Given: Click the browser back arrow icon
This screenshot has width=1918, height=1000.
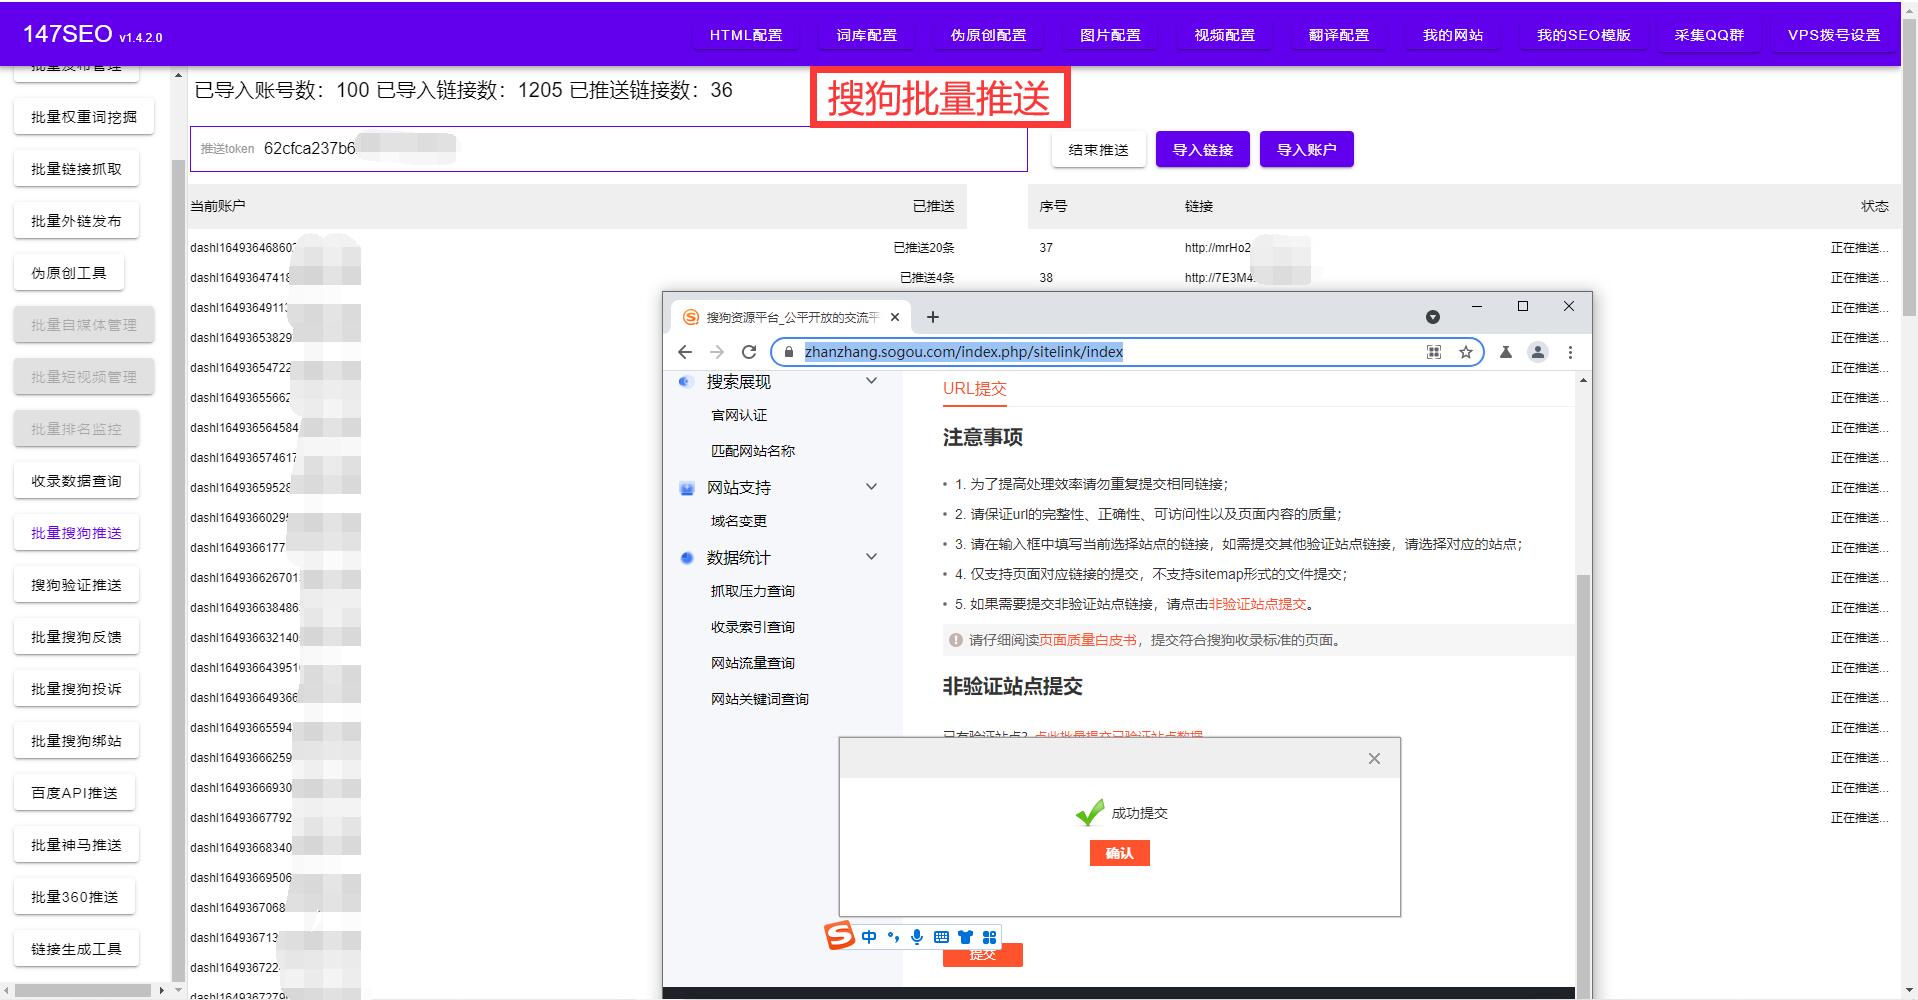Looking at the screenshot, I should click(684, 352).
